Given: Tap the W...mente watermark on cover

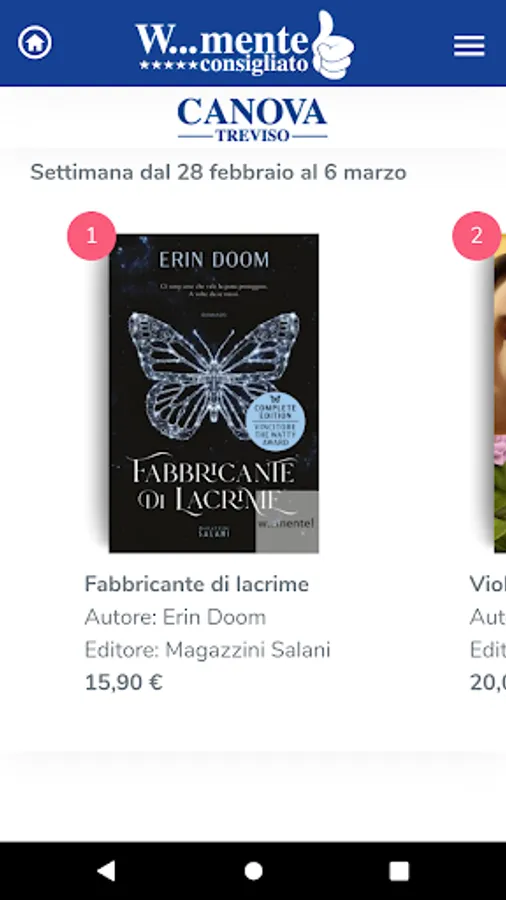Looking at the screenshot, I should [287, 521].
